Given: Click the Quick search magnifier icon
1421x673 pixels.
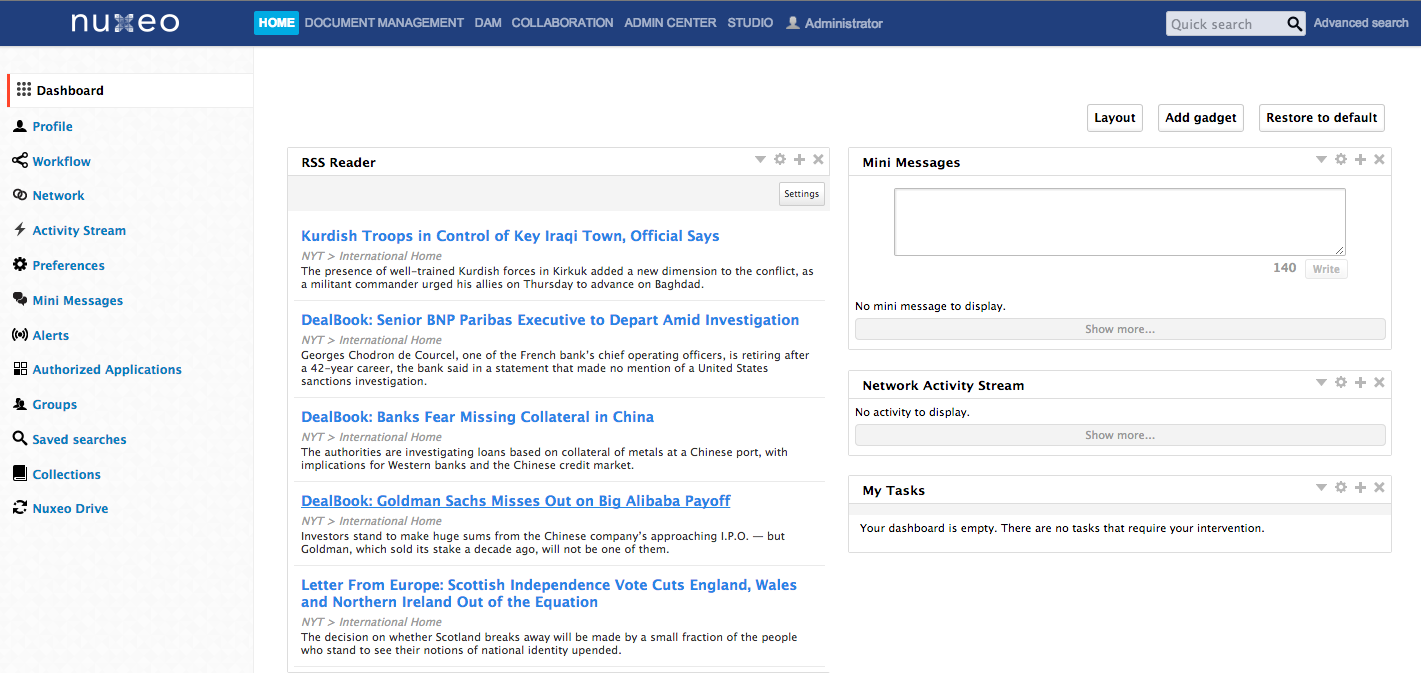Looking at the screenshot, I should click(x=1294, y=24).
